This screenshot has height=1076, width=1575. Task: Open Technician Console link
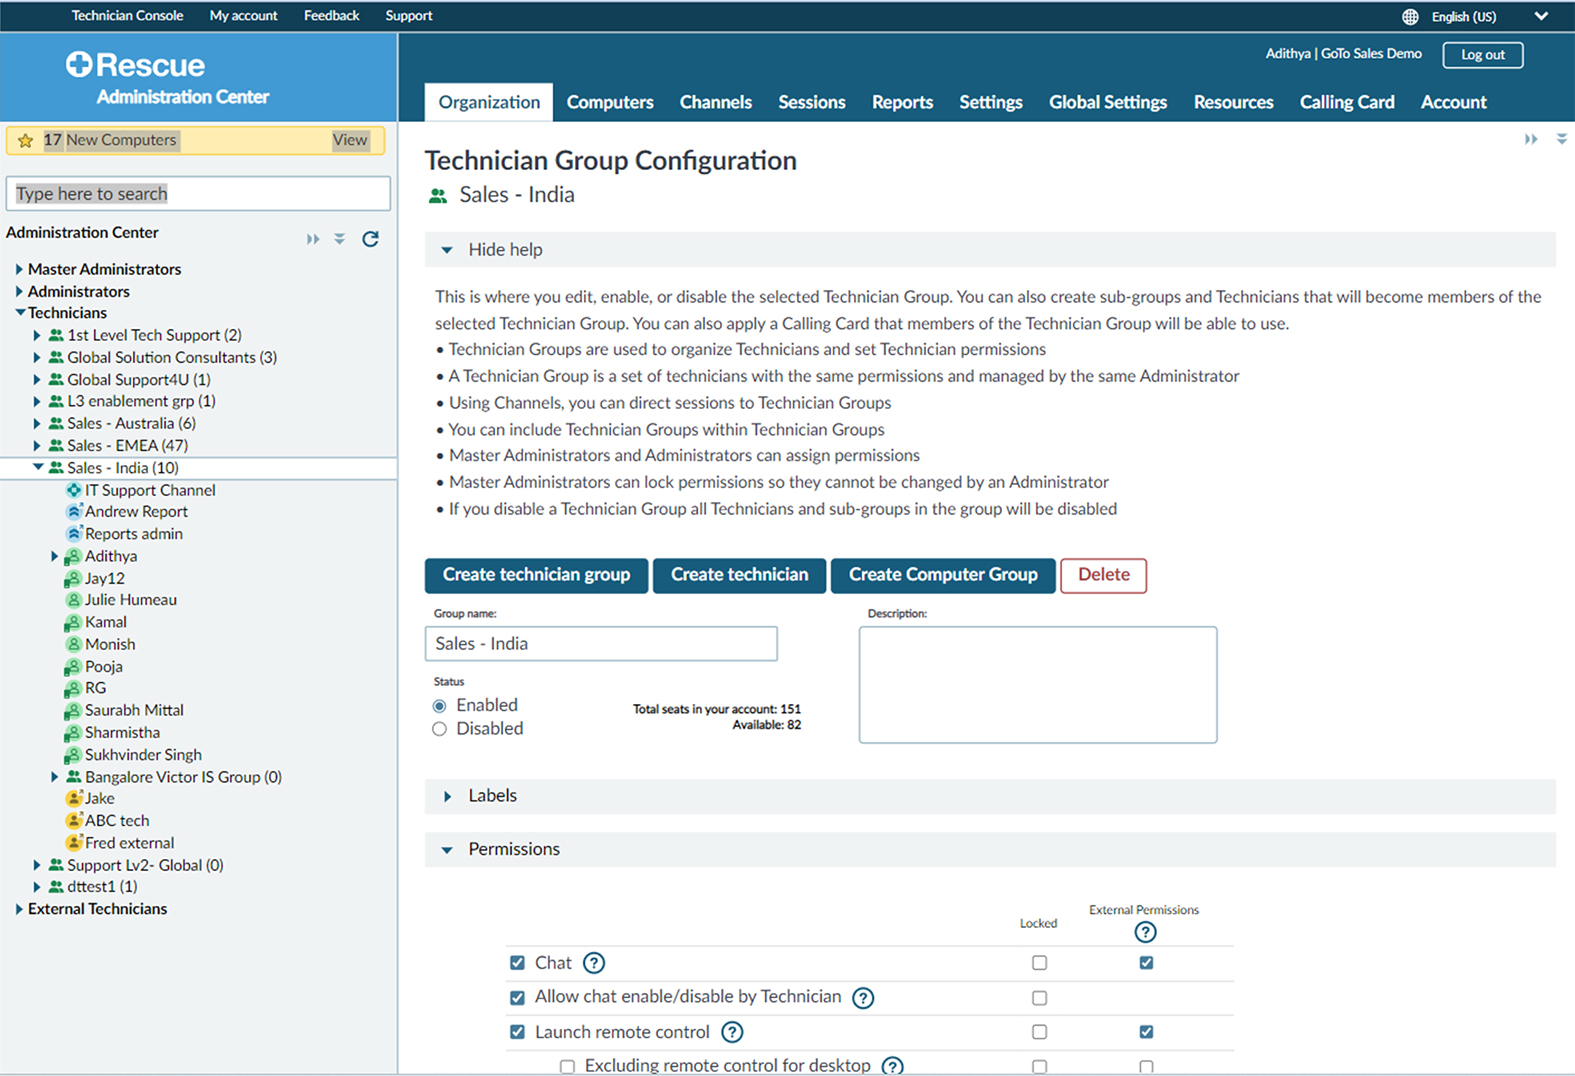click(x=127, y=16)
